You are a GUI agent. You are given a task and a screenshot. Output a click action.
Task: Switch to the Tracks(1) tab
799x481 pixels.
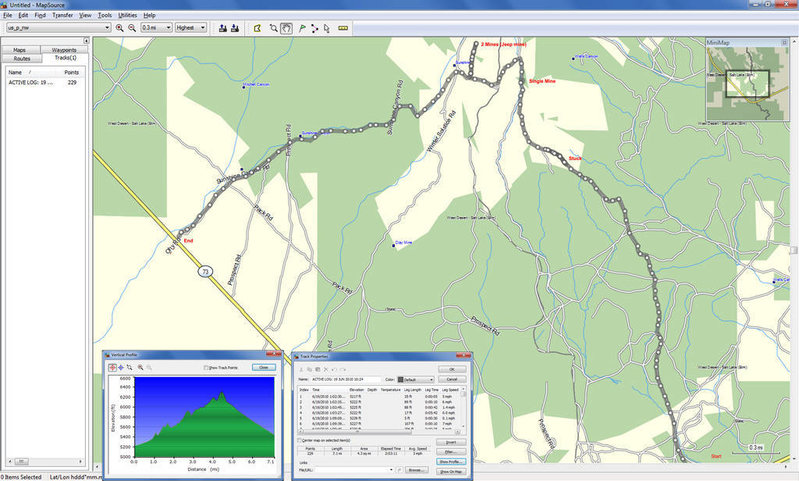[x=65, y=58]
